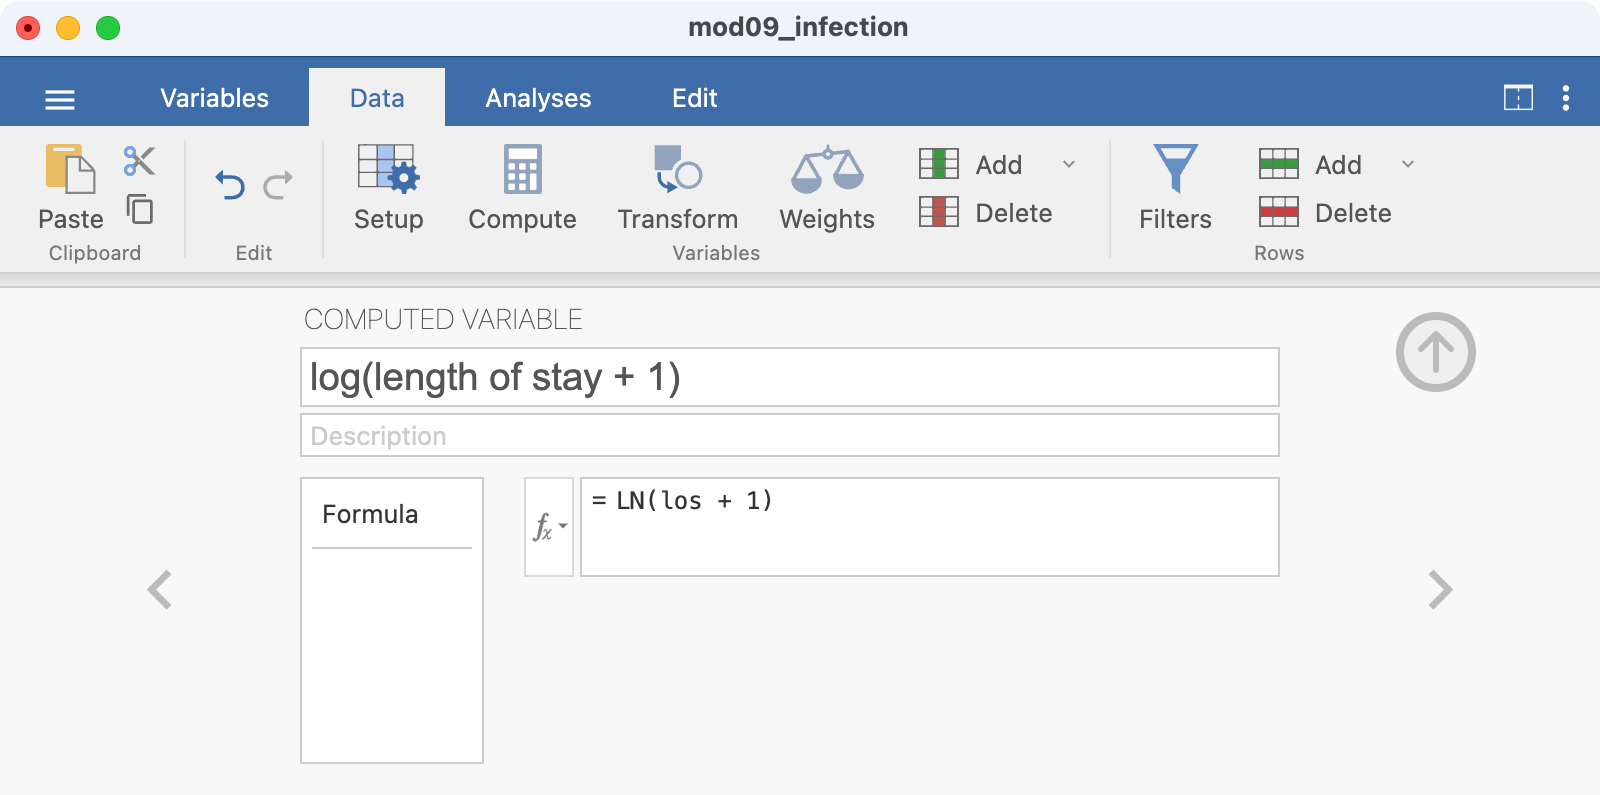
Task: Open the fx functions dropdown
Action: coord(549,527)
